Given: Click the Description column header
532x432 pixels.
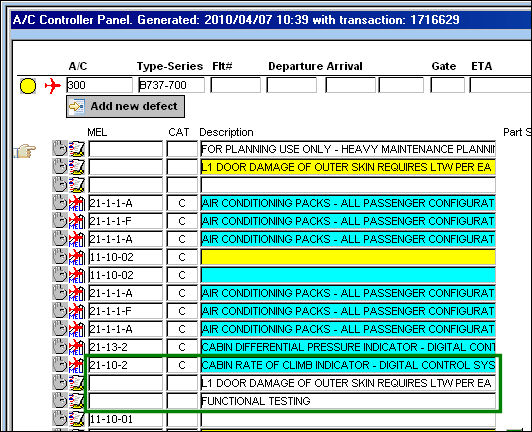Looking at the screenshot, I should click(x=226, y=132).
